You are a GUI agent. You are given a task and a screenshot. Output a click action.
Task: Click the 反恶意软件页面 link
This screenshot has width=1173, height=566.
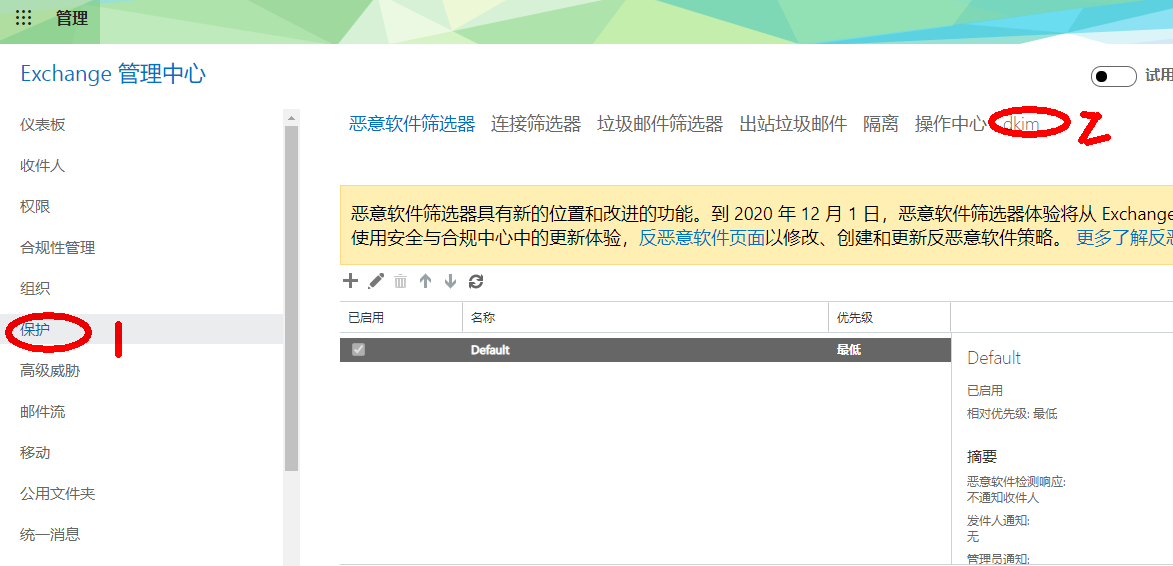point(702,238)
